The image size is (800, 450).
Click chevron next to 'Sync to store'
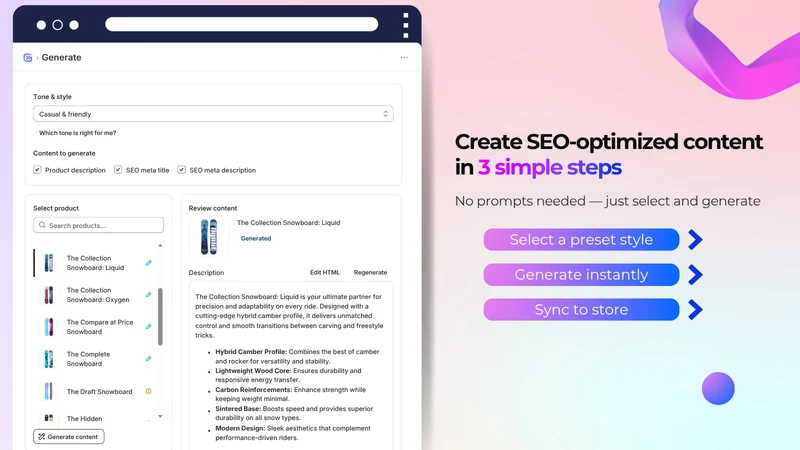[695, 309]
